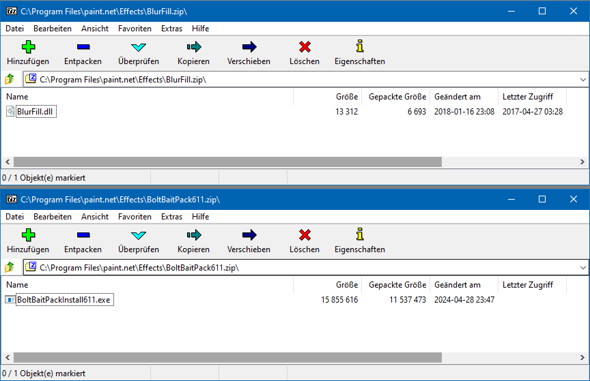
Task: Sort by the Name column in the BlurFill.zip window
Action: pos(148,97)
